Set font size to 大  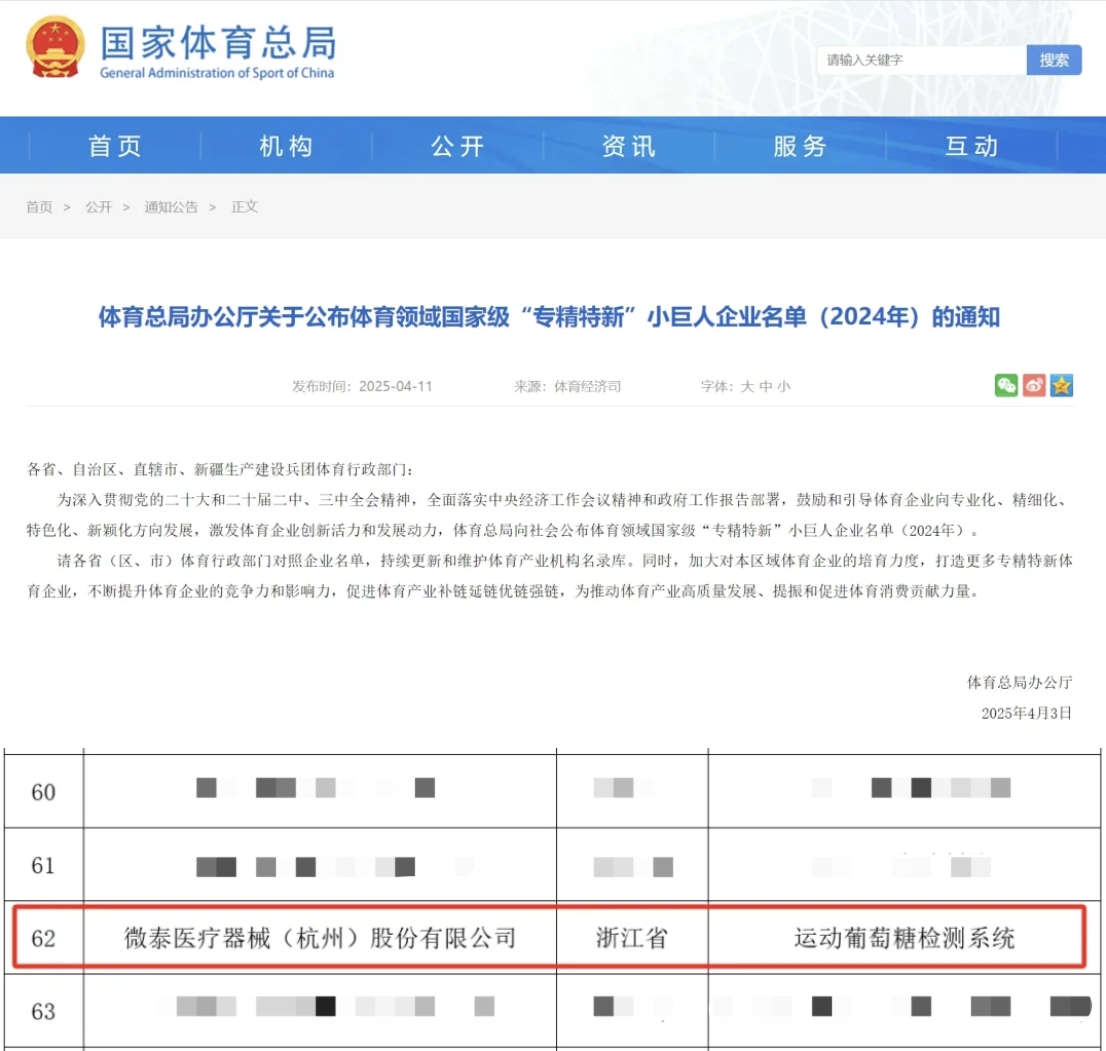747,387
